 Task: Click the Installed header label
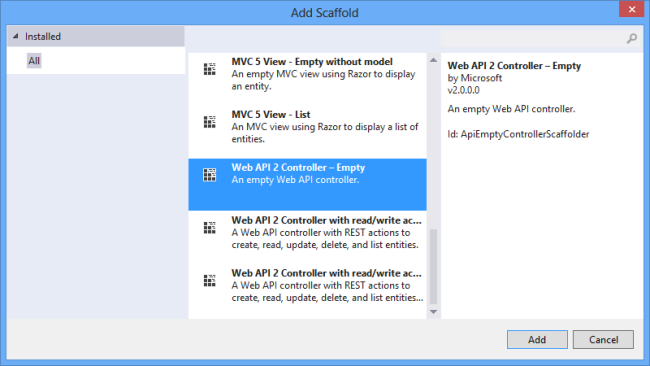click(43, 36)
